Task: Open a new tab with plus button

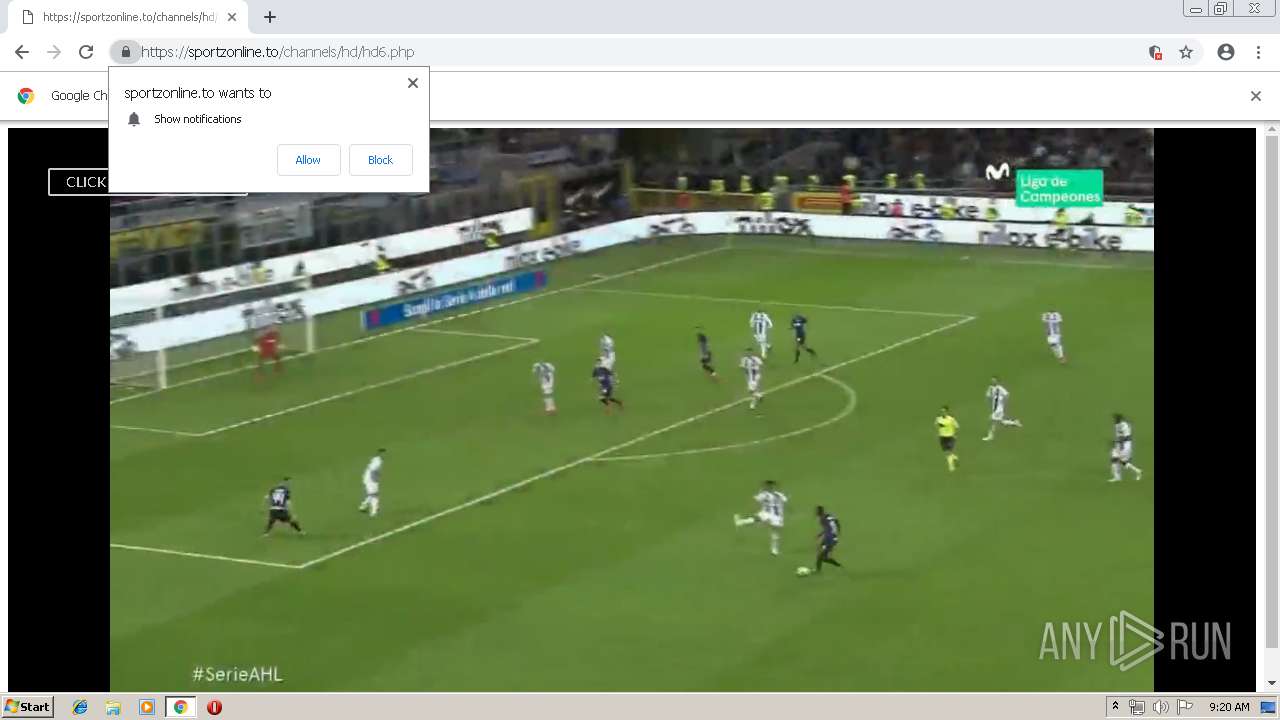Action: [x=269, y=17]
